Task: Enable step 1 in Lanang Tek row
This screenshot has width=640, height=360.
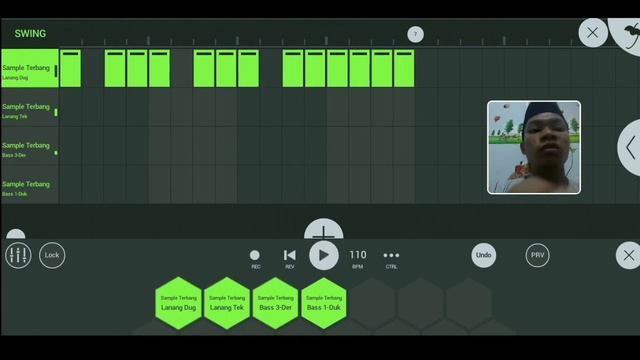Action: point(70,107)
